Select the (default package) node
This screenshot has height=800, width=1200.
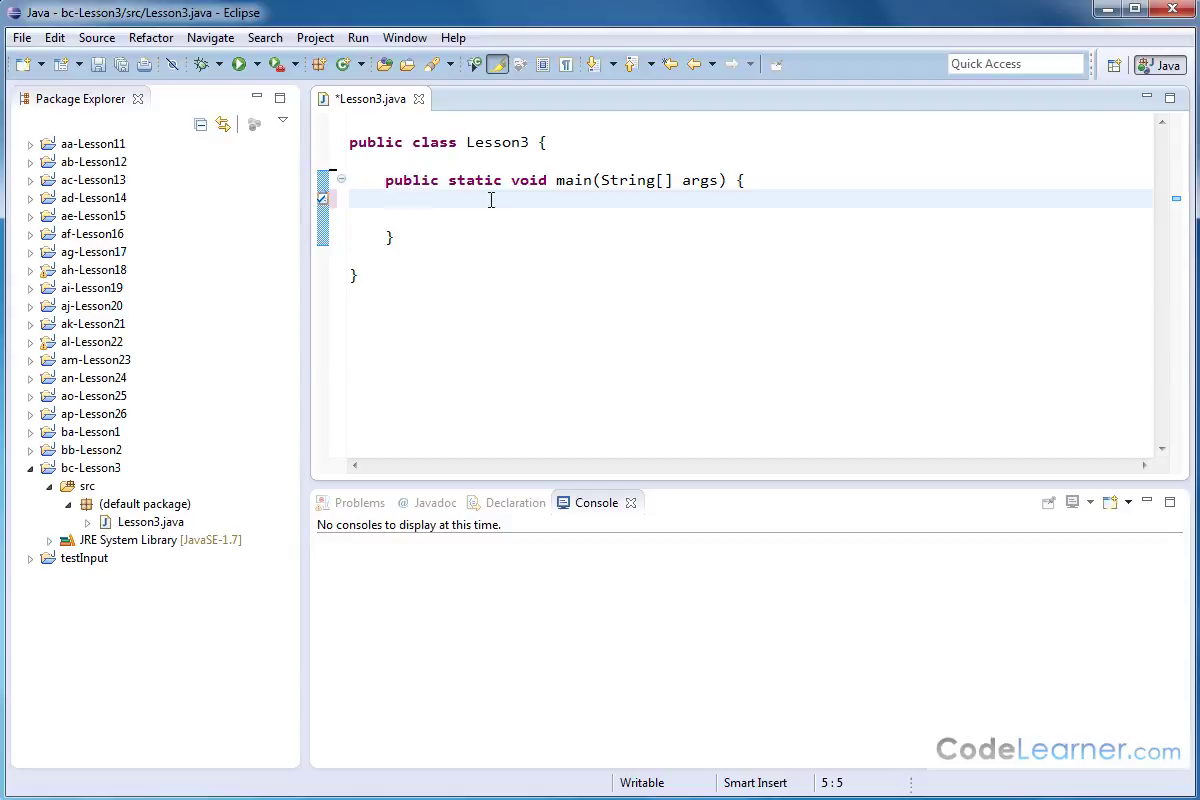[144, 504]
